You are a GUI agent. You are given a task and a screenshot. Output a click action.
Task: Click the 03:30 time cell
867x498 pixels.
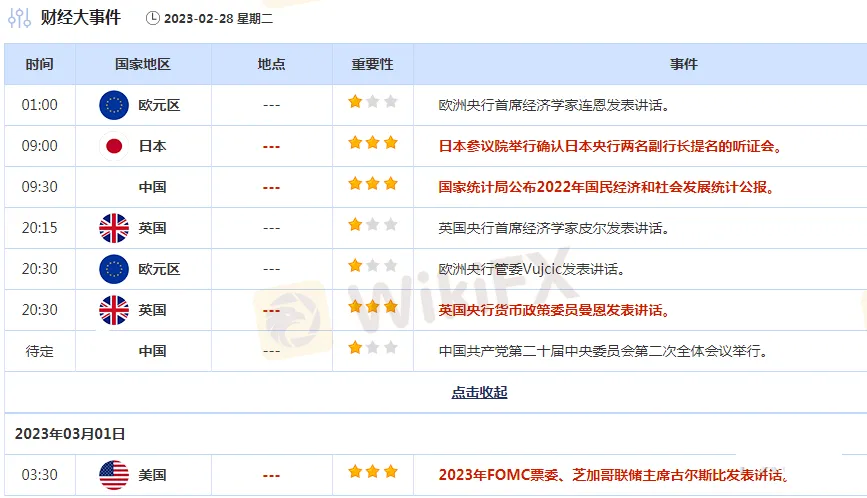40,475
